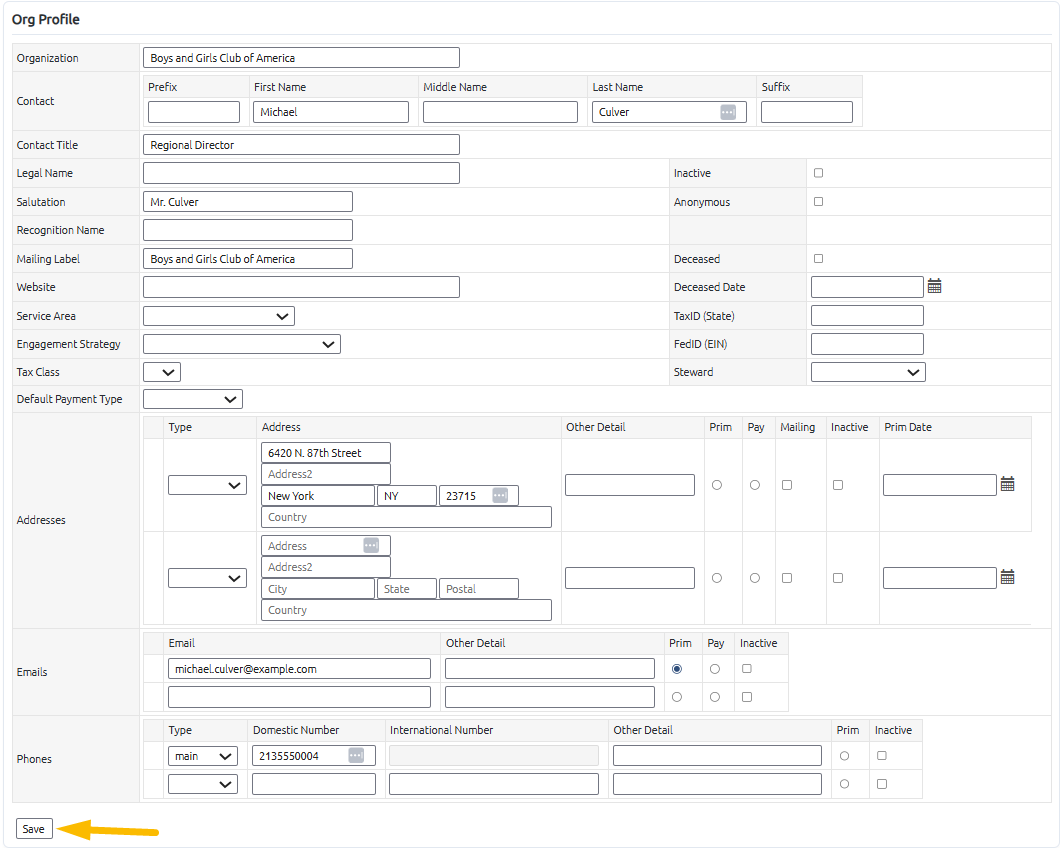Screen dimensions: 1060x848
Task: Open the Default Payment Type dropdown
Action: pyautogui.click(x=193, y=399)
